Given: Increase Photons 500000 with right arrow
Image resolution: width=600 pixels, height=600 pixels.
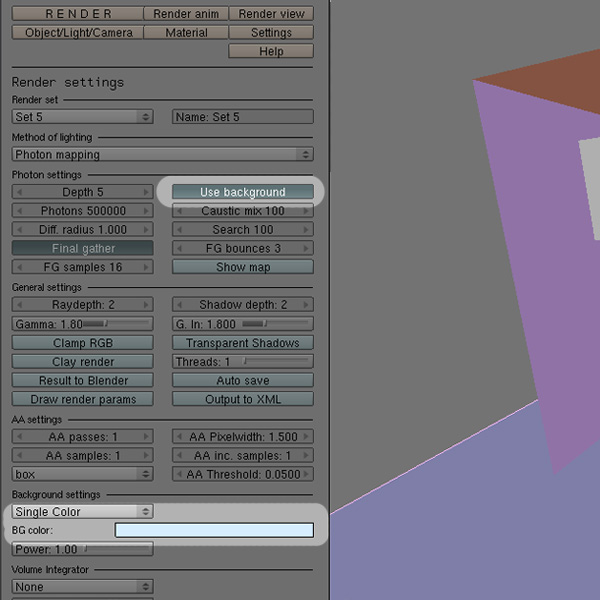Looking at the screenshot, I should [x=146, y=210].
